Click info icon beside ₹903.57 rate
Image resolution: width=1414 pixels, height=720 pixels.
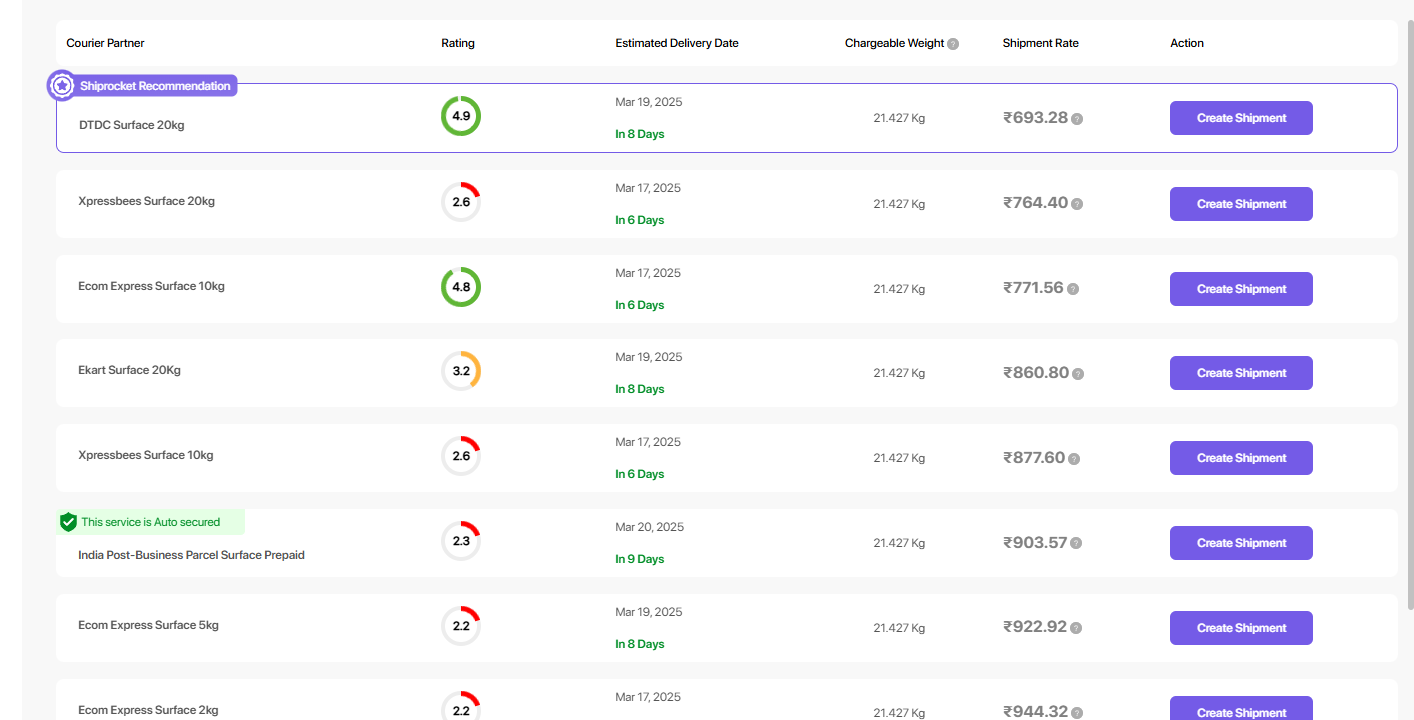[x=1077, y=544]
